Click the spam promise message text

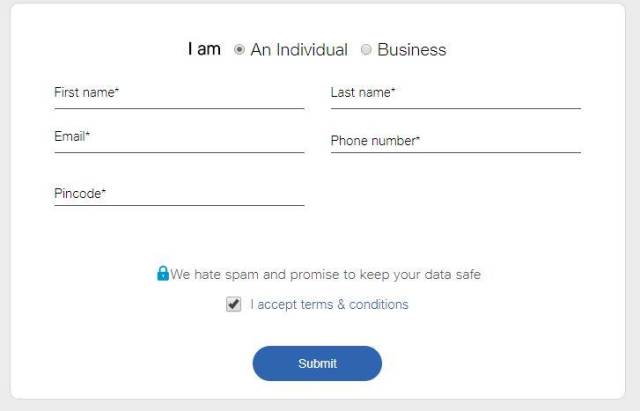[325, 274]
